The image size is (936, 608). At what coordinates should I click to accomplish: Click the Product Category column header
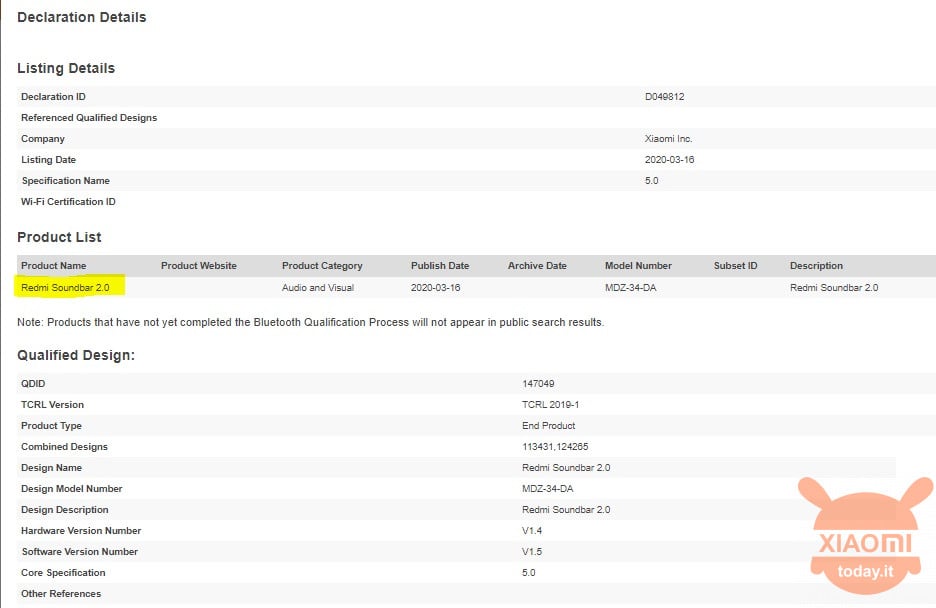[x=322, y=266]
